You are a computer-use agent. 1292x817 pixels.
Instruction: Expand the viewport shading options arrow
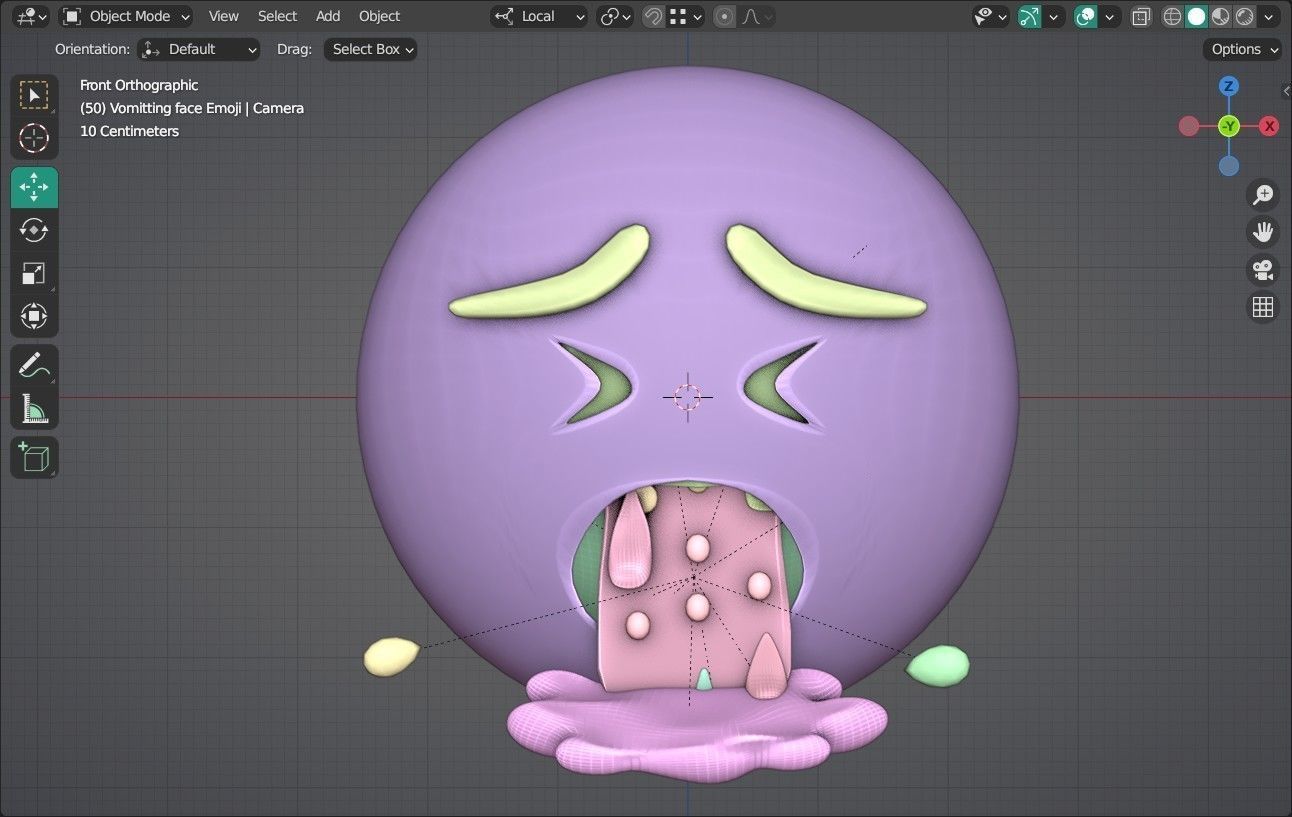(x=1269, y=16)
